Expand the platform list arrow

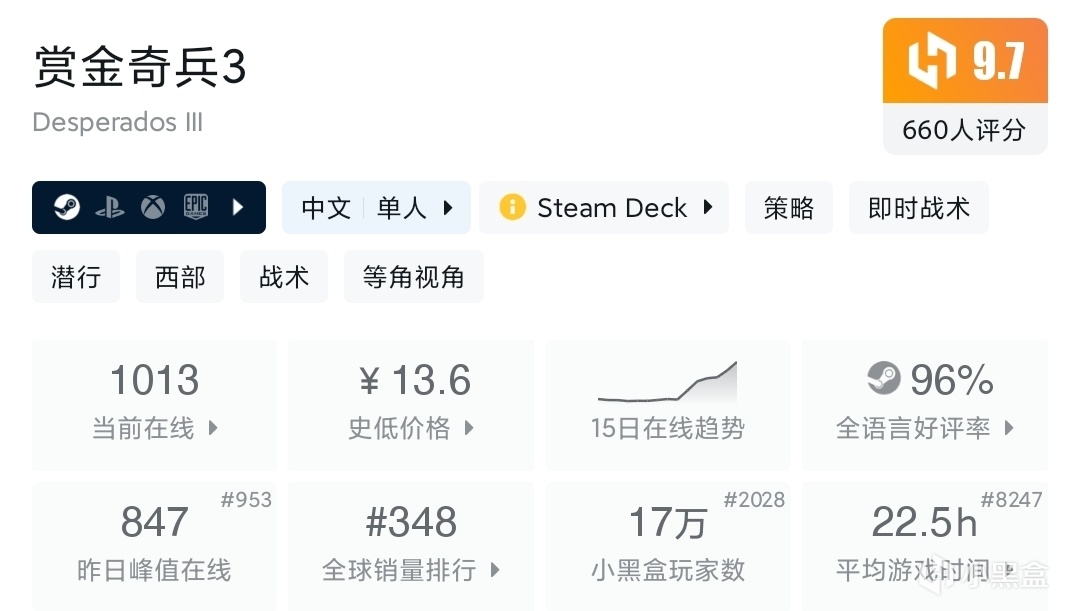[x=238, y=207]
